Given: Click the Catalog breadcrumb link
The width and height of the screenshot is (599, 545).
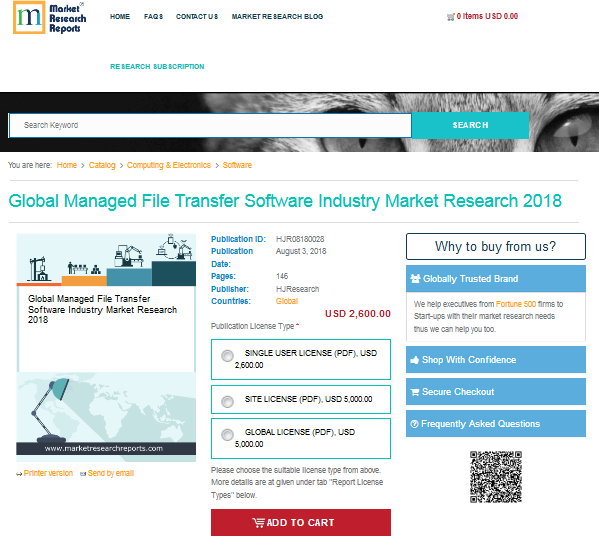Looking at the screenshot, I should click(x=102, y=165).
